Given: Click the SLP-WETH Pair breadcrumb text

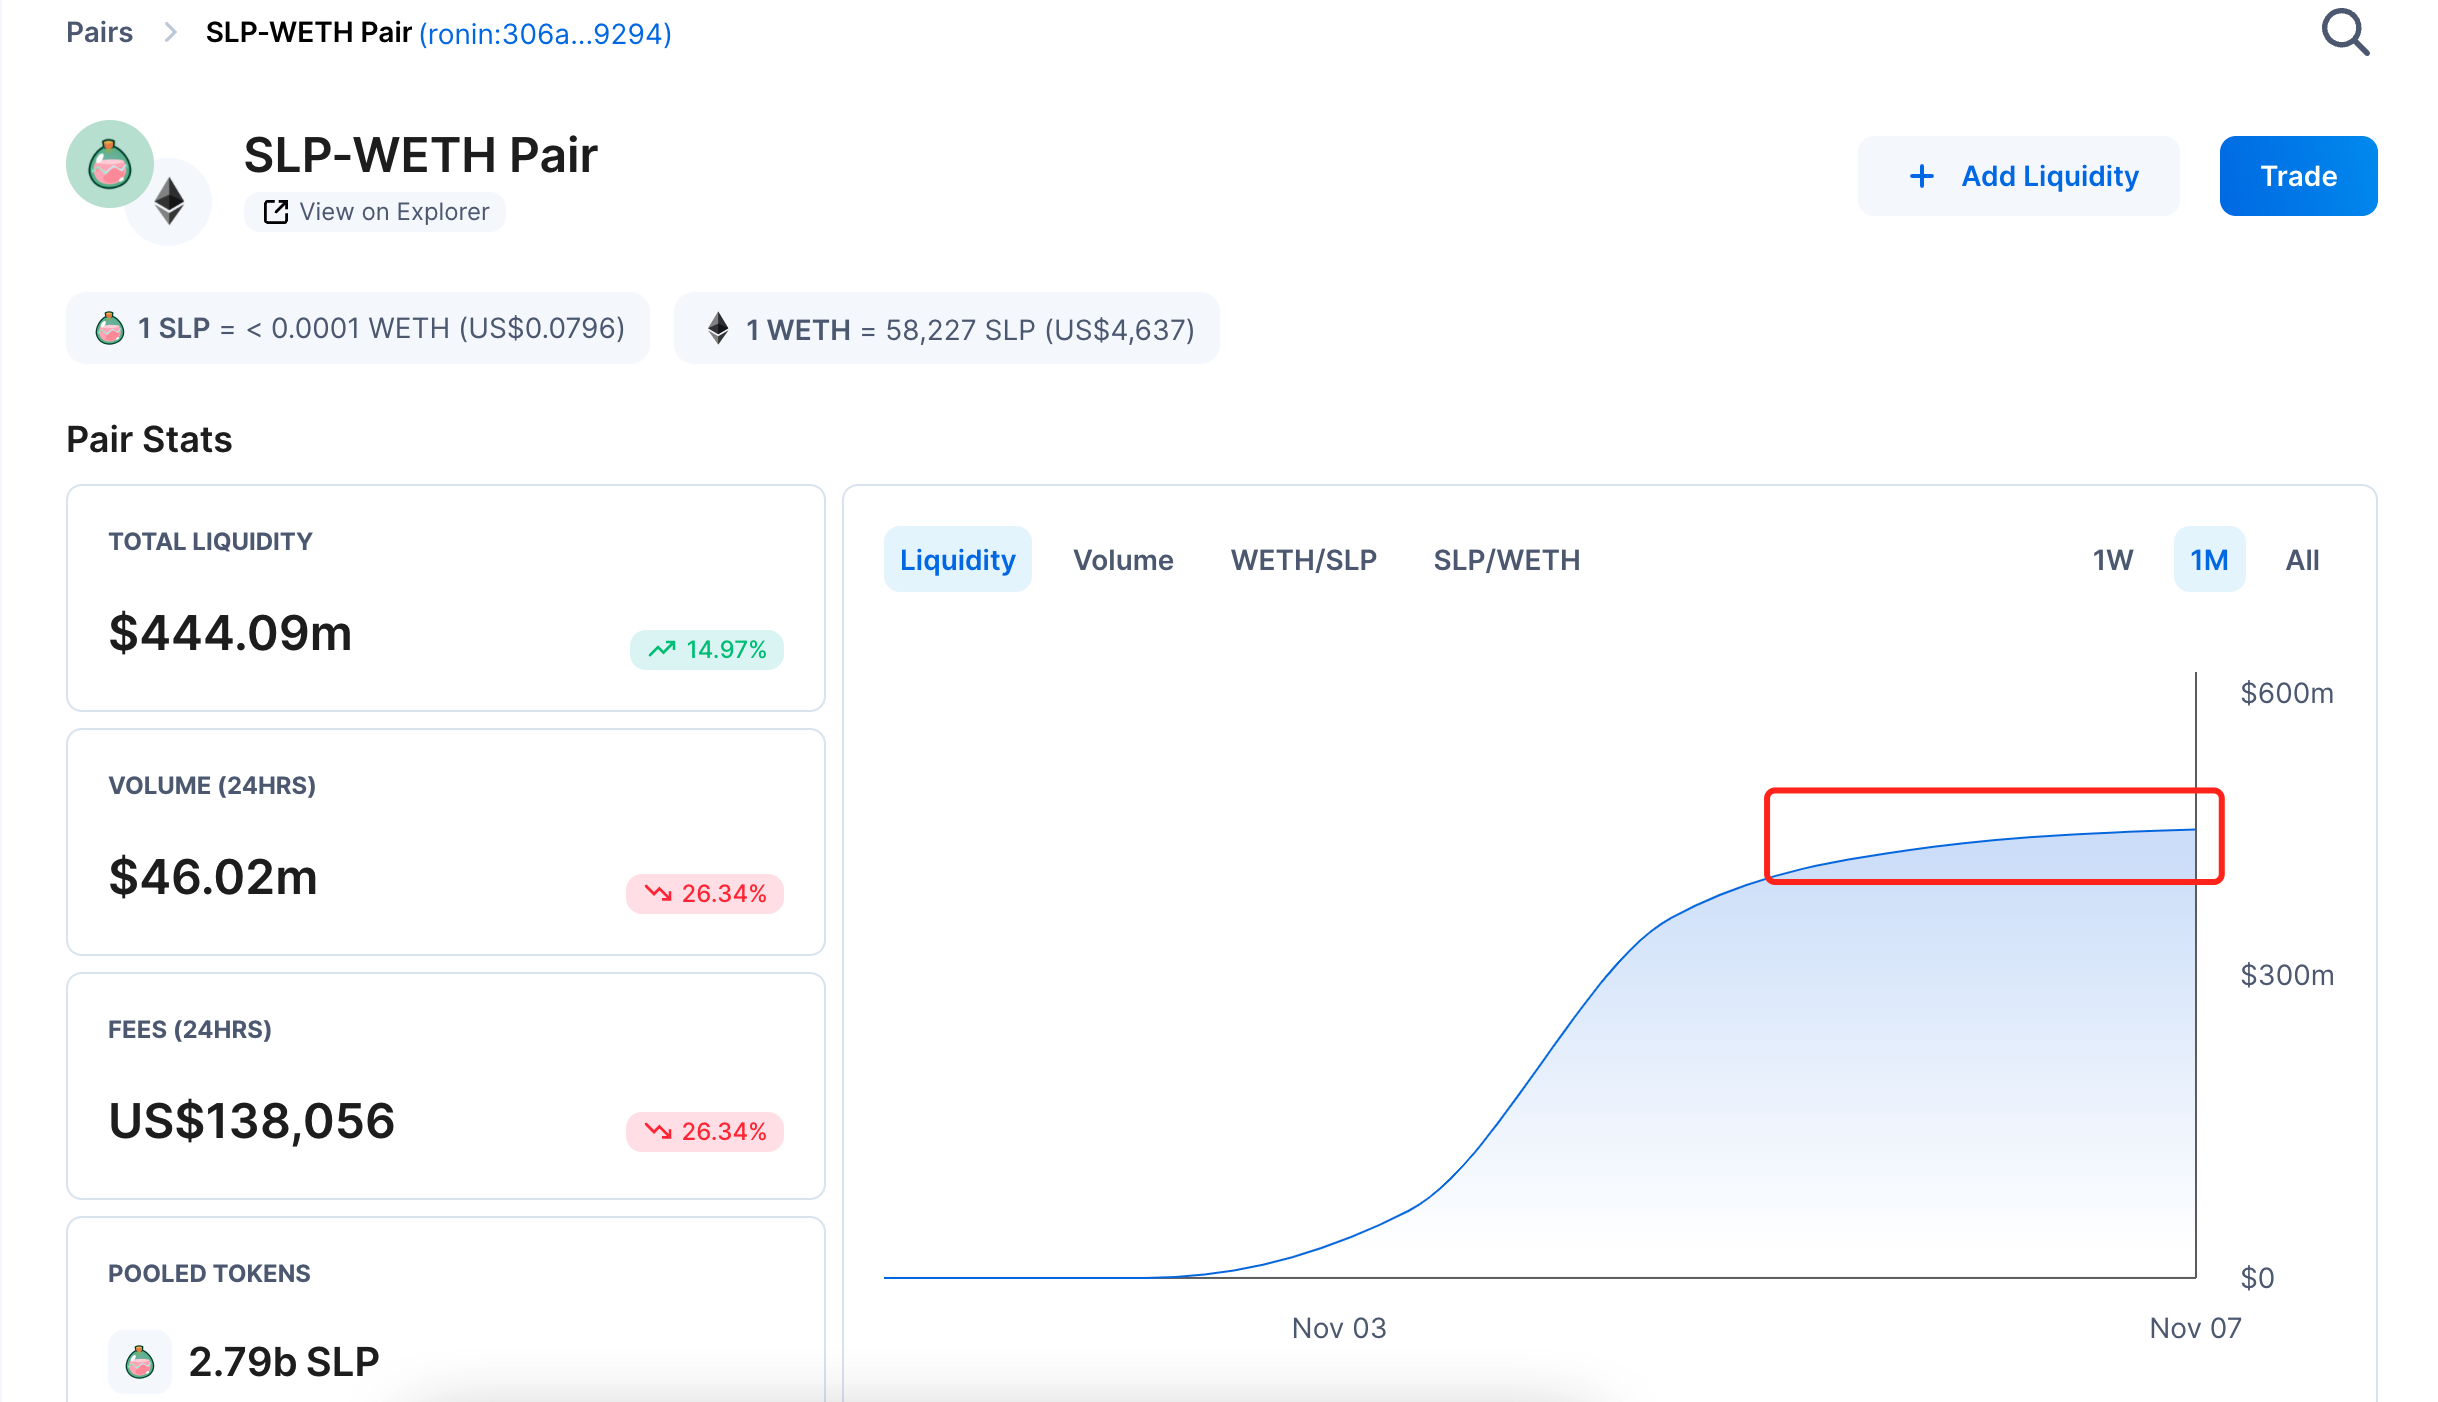Looking at the screenshot, I should [308, 32].
